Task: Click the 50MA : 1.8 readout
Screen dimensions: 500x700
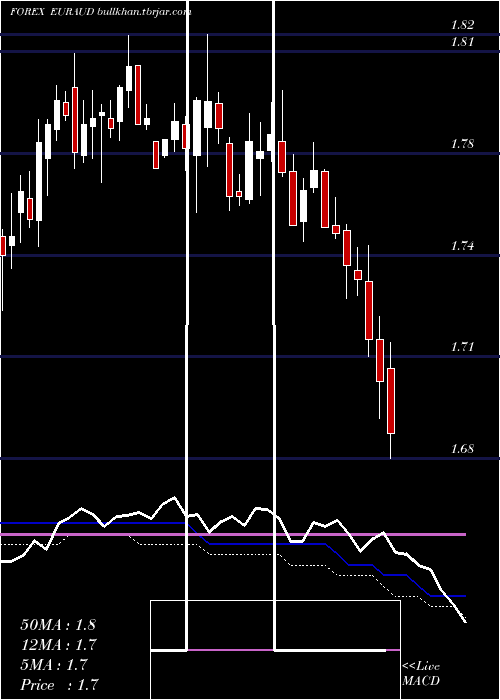Action: [x=58, y=625]
